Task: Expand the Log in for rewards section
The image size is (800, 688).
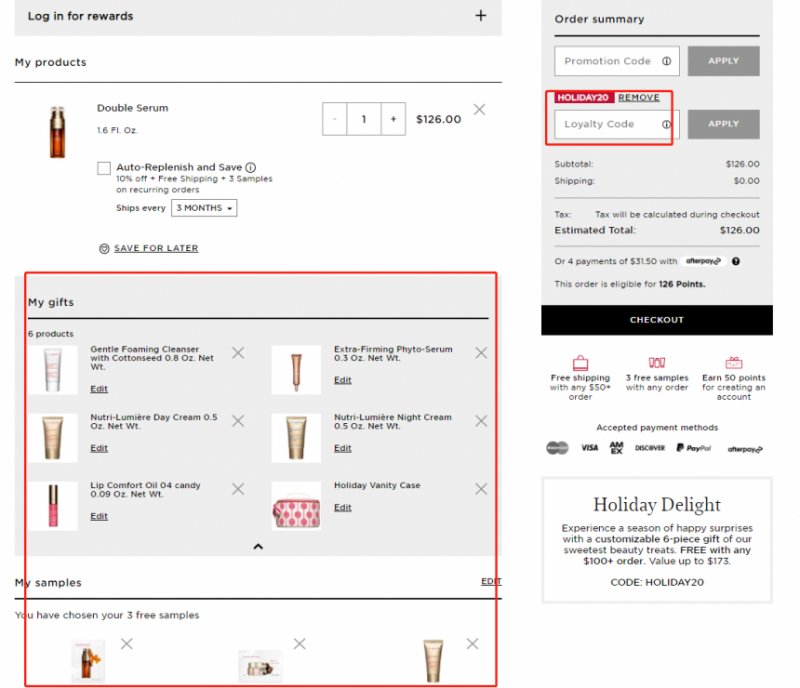Action: point(481,16)
